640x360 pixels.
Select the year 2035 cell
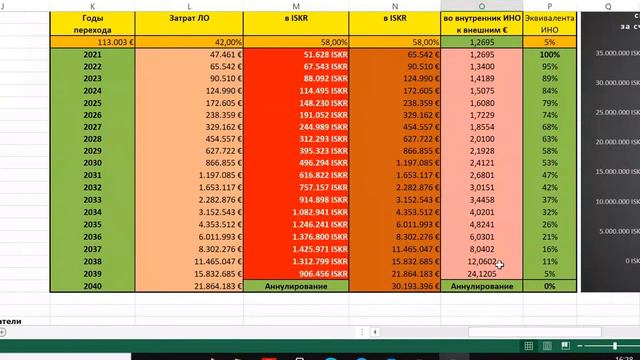pyautogui.click(x=92, y=224)
